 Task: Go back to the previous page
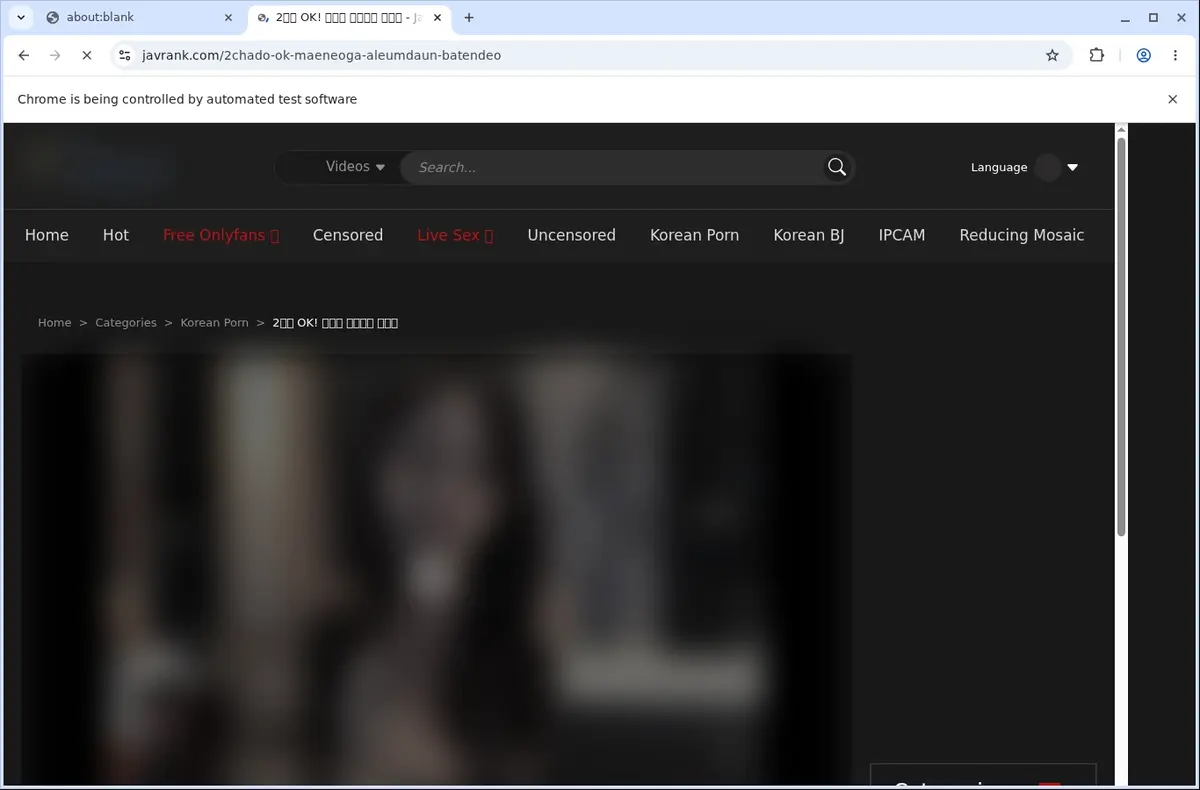[24, 55]
